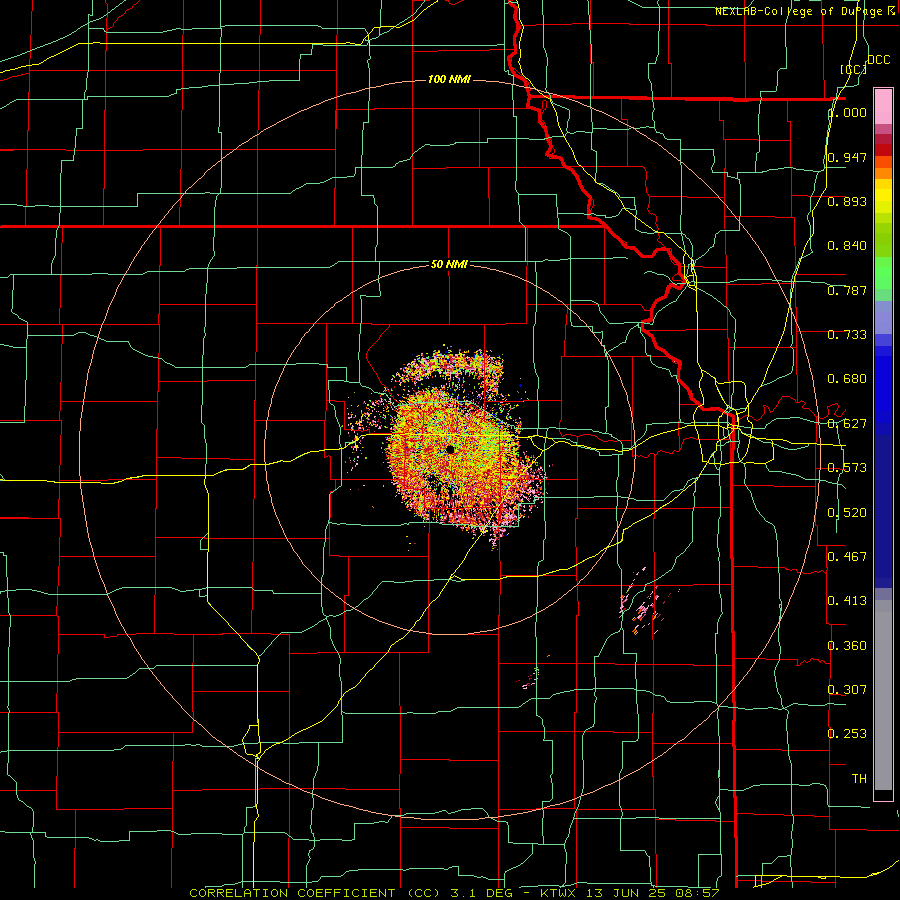
Task: Select the 0.520 legend value
Action: (847, 513)
